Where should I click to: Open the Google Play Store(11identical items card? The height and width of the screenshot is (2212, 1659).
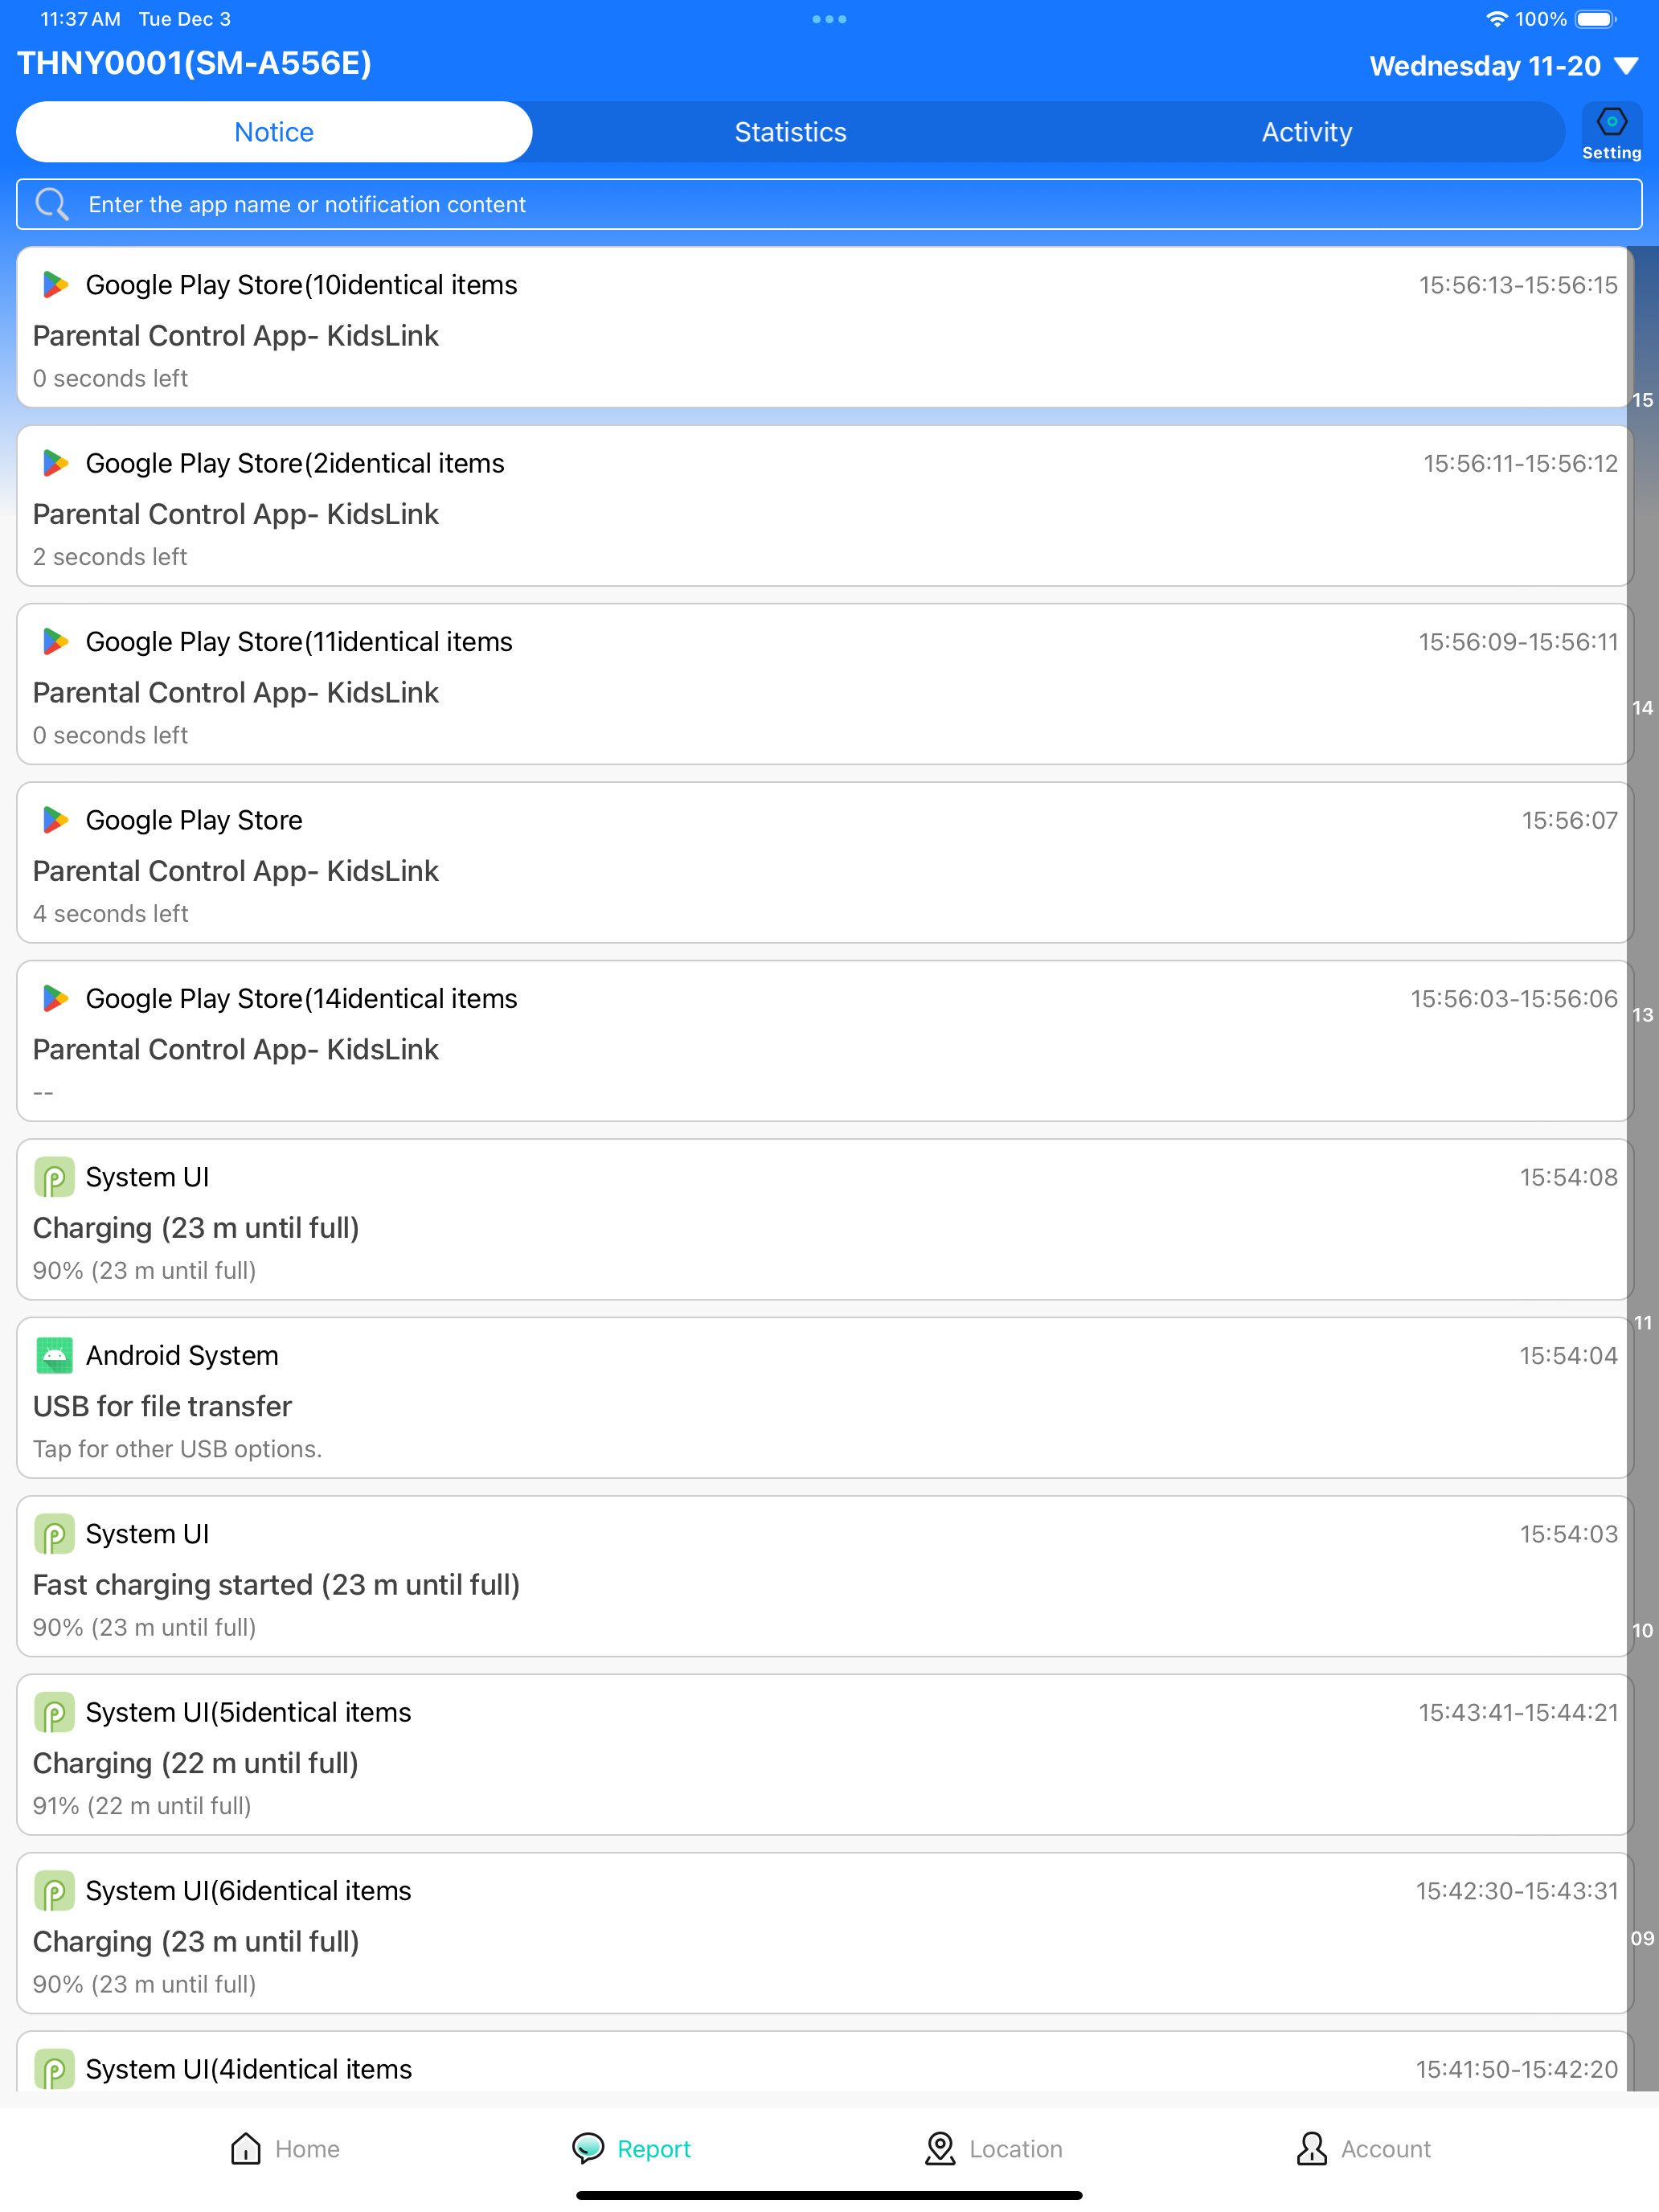[825, 684]
